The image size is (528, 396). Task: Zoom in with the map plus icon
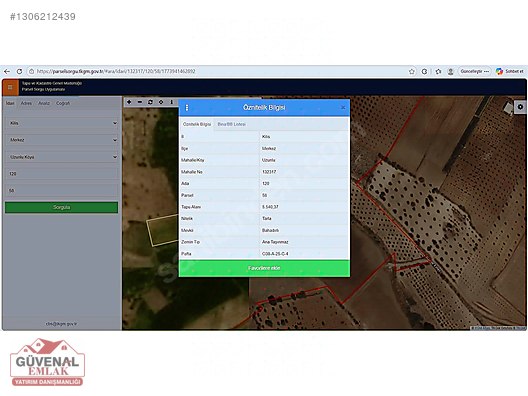point(129,102)
